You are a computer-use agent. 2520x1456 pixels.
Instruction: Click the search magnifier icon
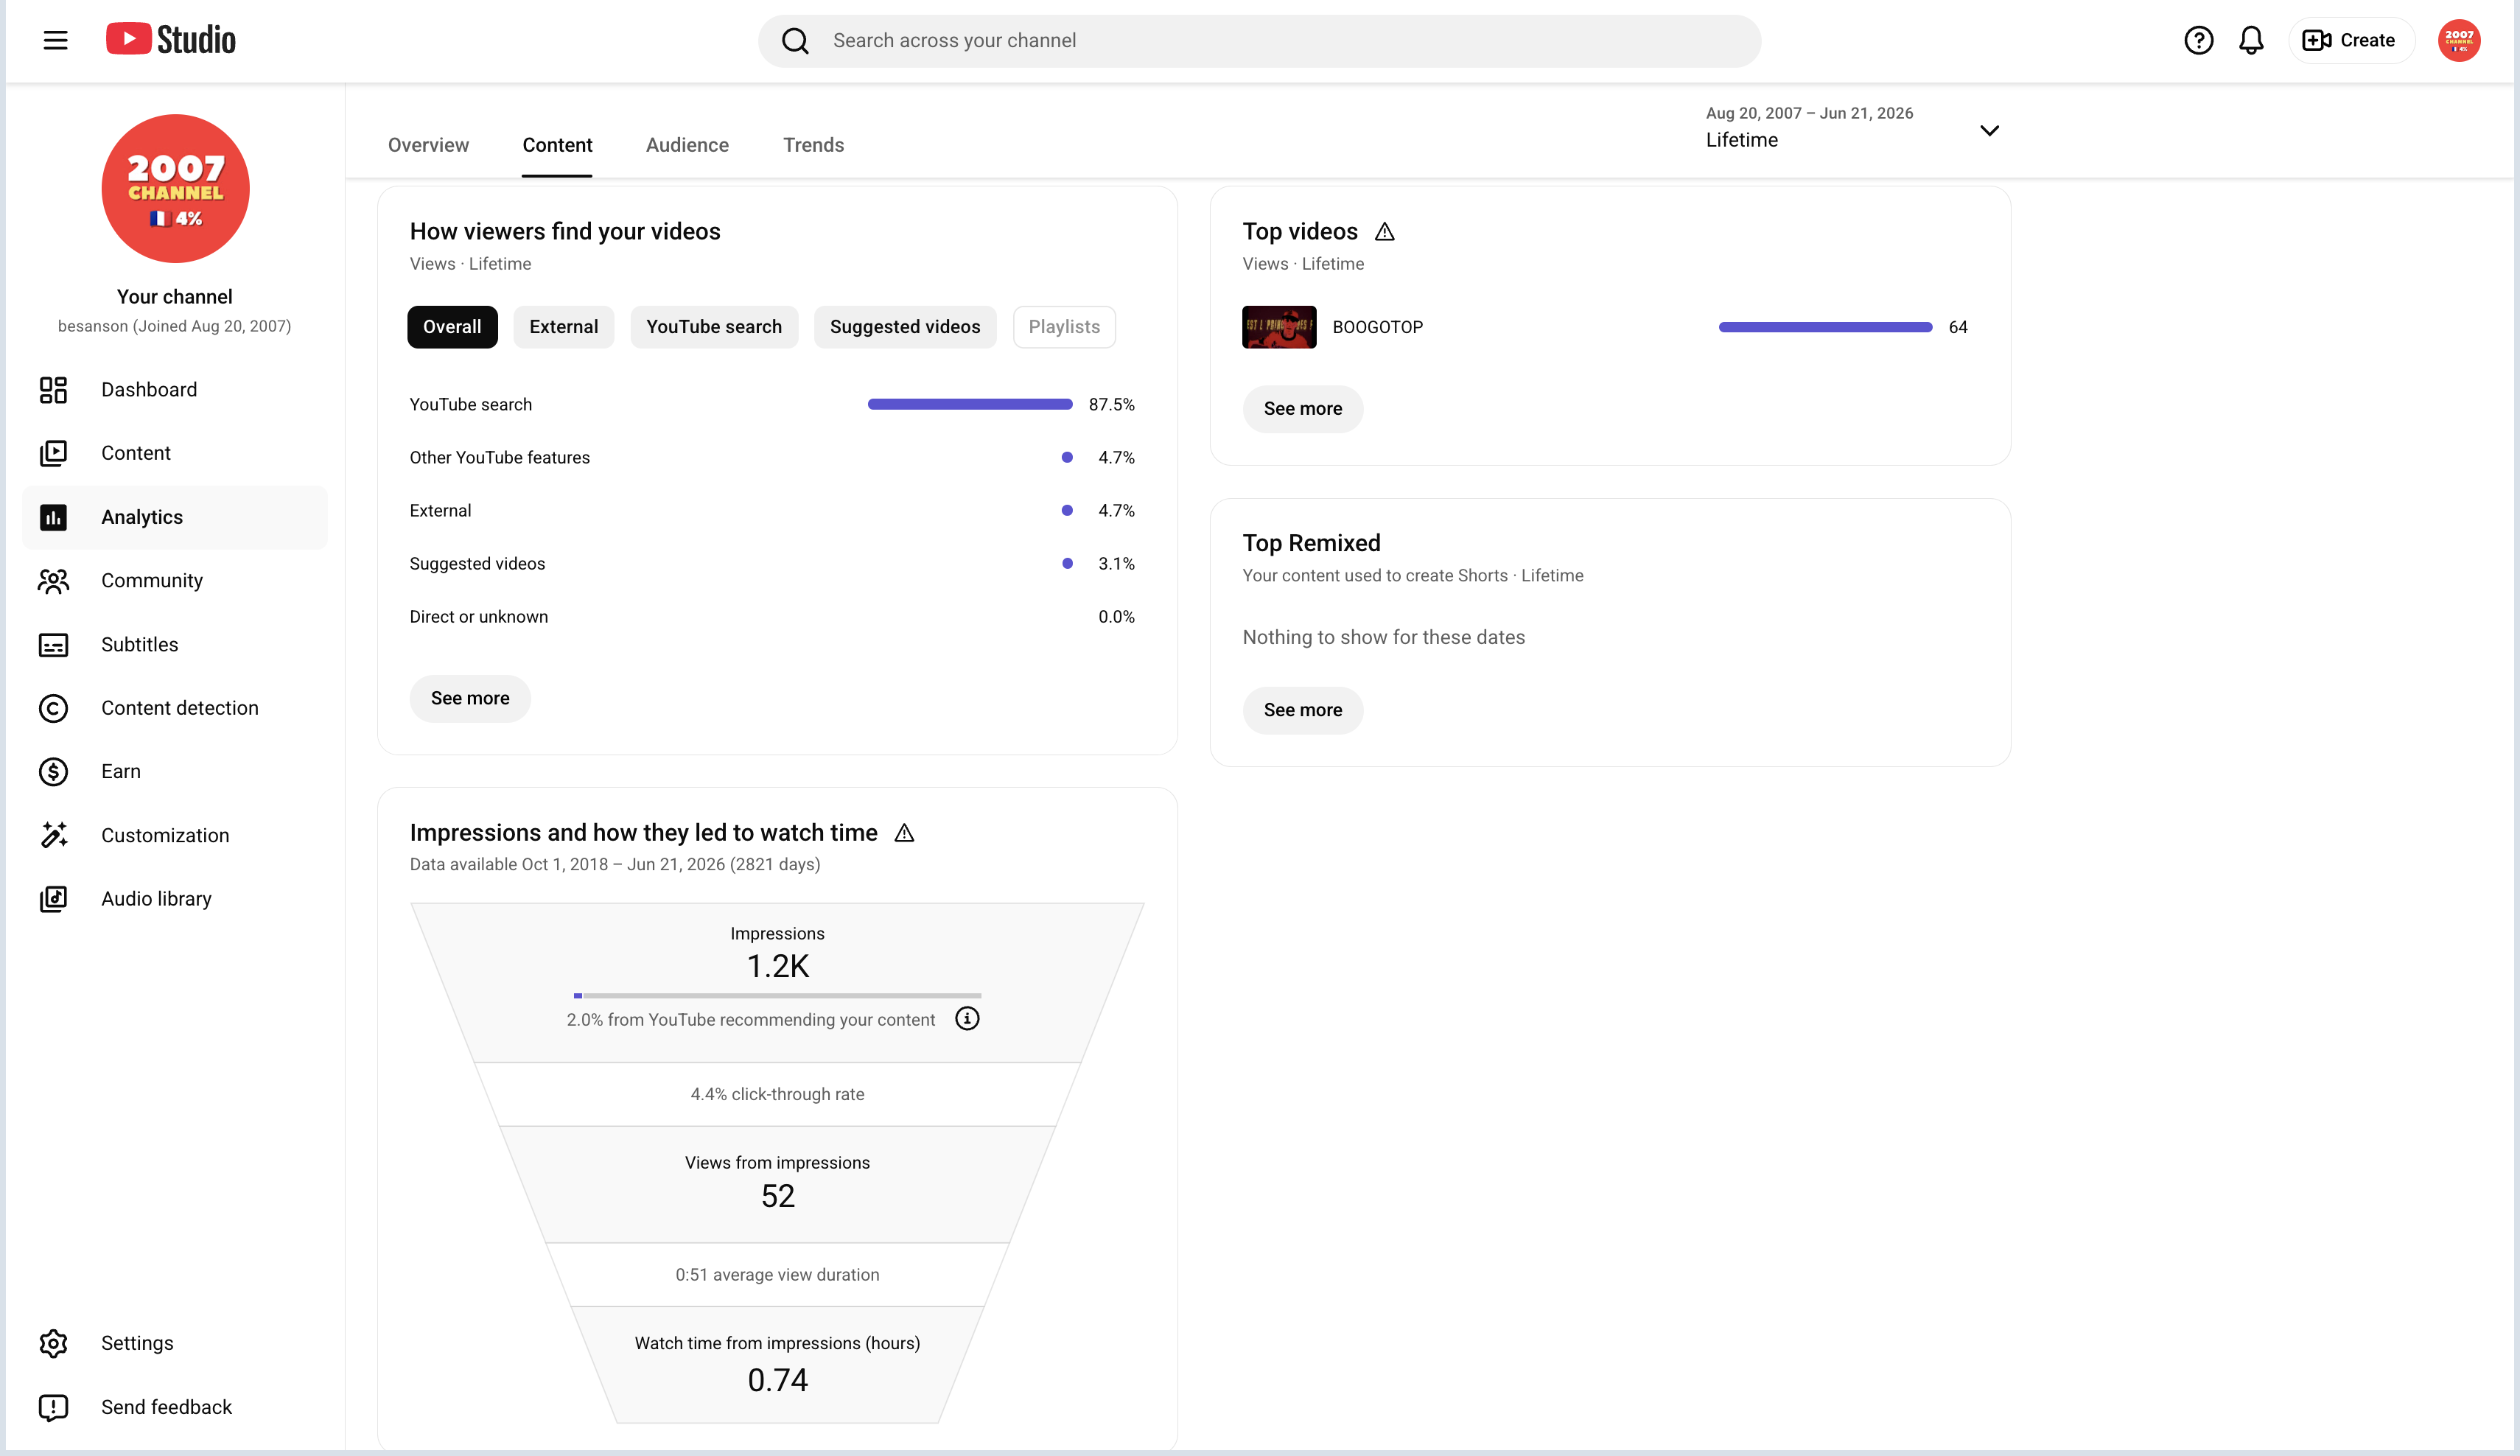point(795,41)
